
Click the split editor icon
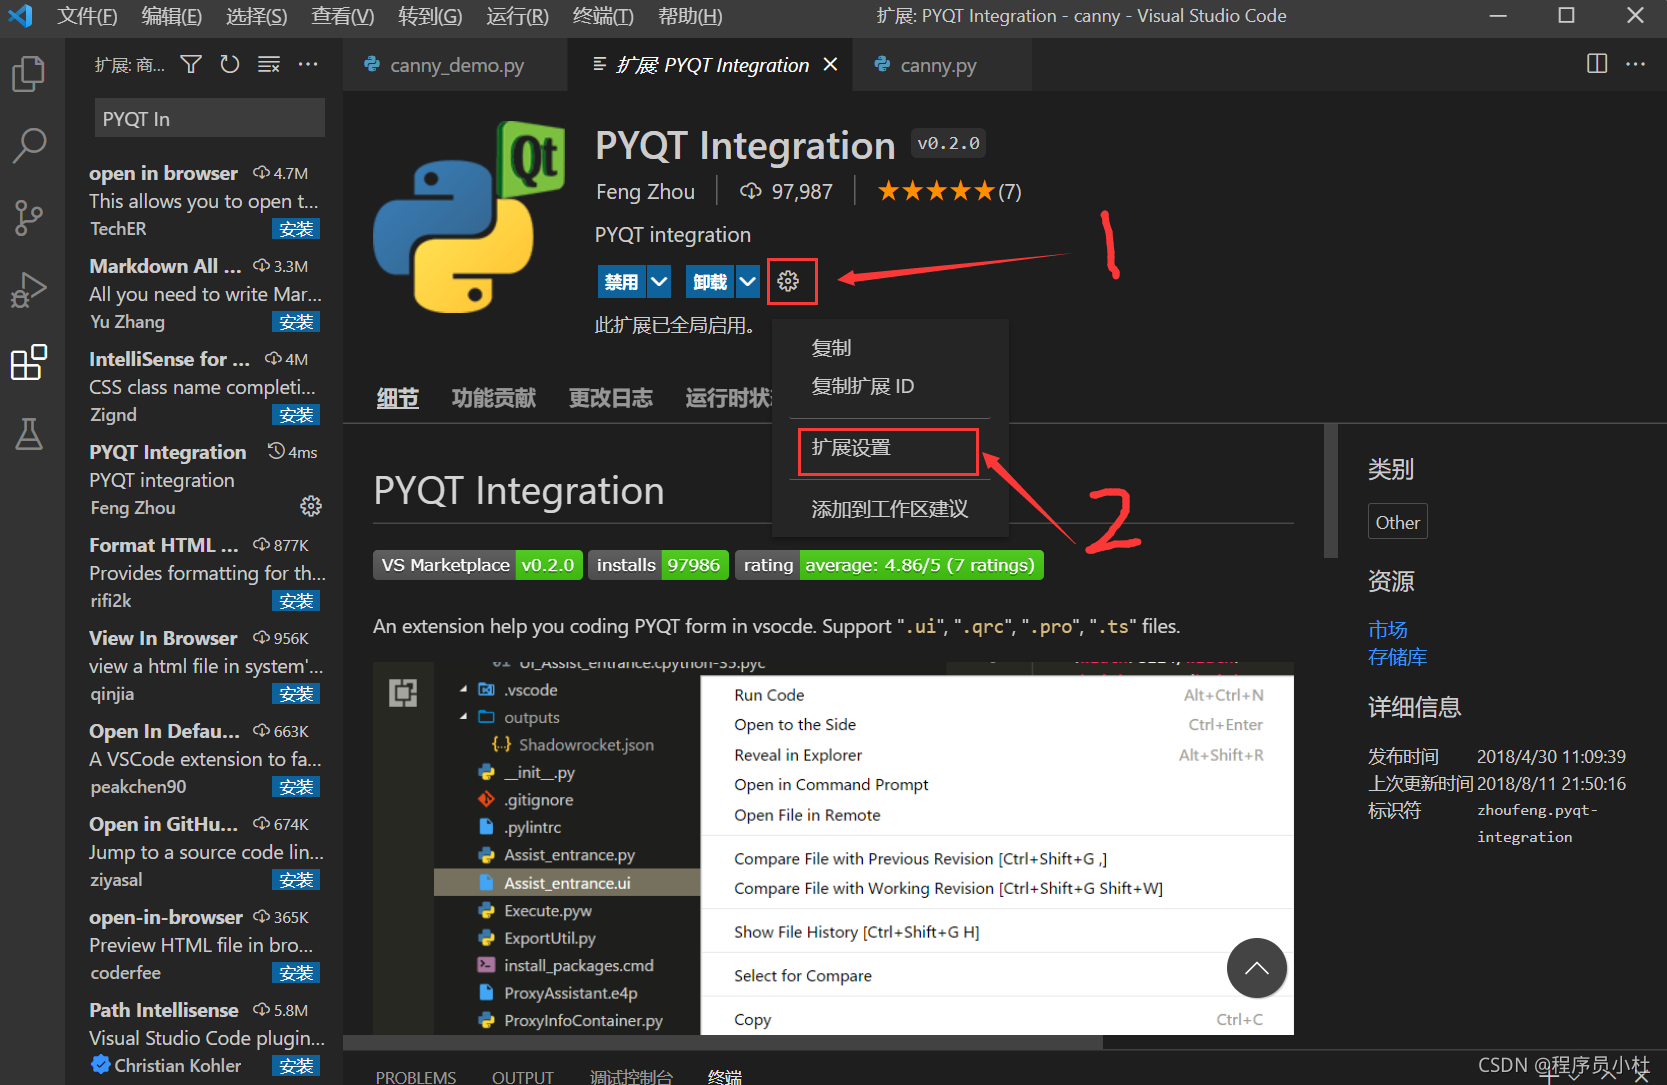1597,64
